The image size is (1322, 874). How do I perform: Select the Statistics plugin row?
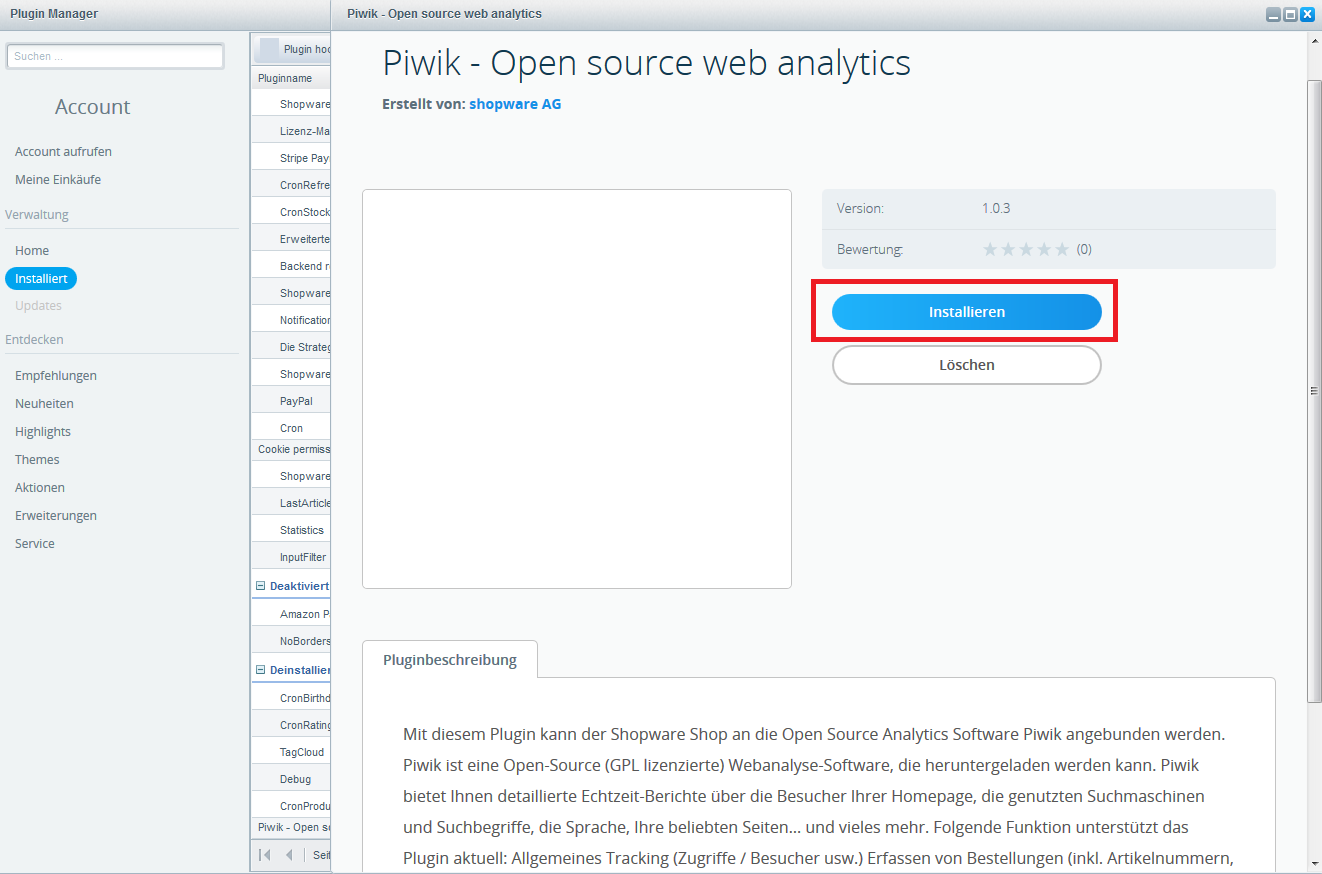291,530
